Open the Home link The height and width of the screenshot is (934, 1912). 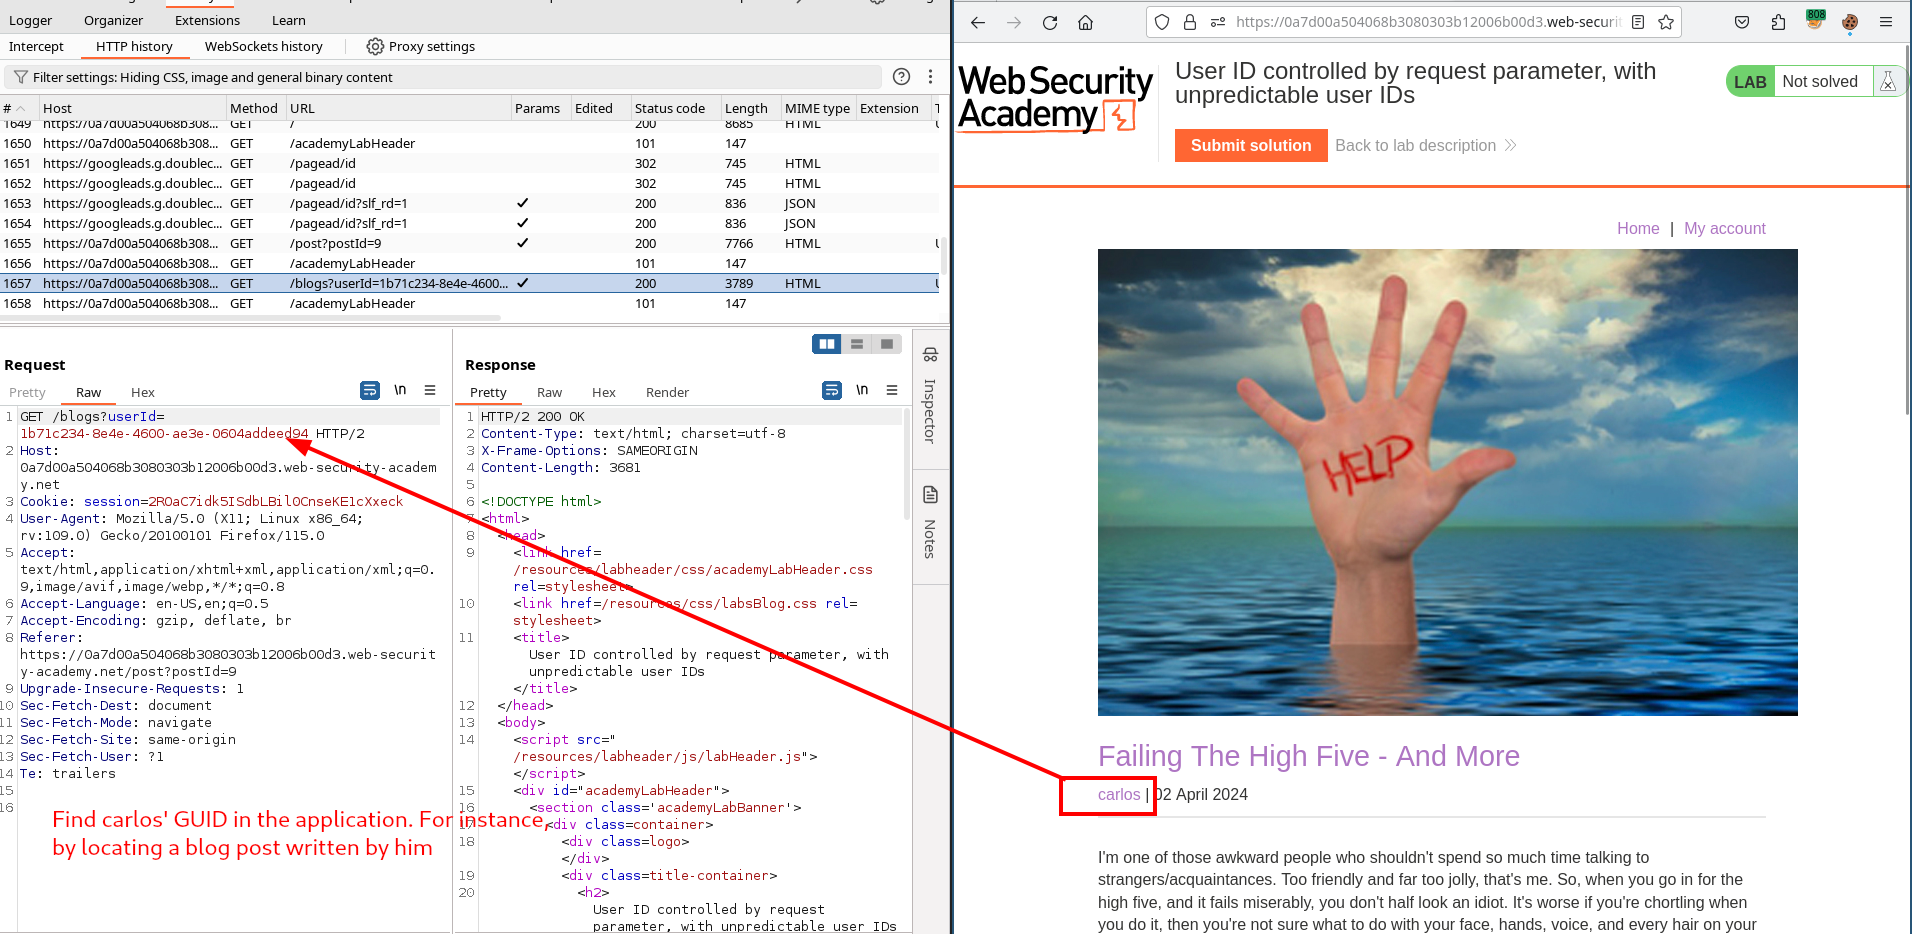(x=1638, y=228)
